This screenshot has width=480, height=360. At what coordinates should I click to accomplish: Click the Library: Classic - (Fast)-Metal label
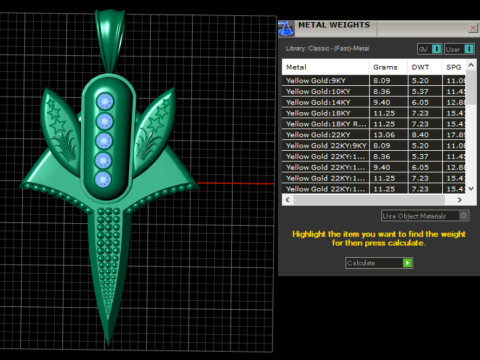327,48
